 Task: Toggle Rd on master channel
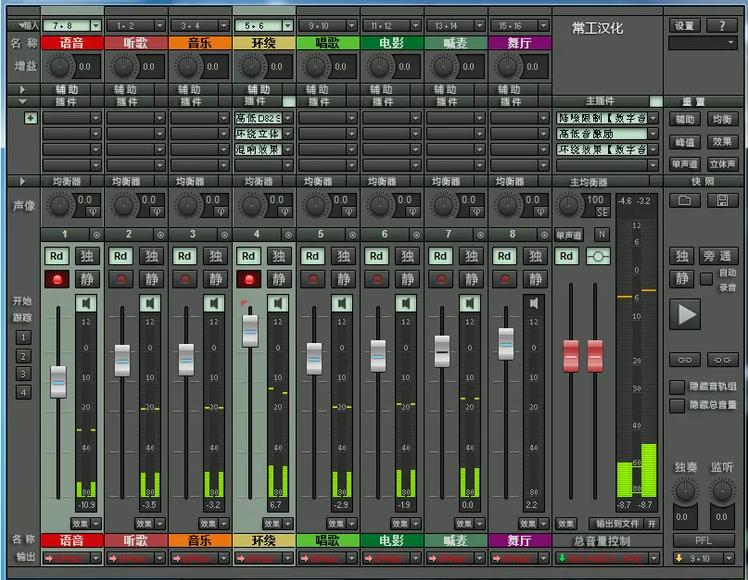[566, 256]
